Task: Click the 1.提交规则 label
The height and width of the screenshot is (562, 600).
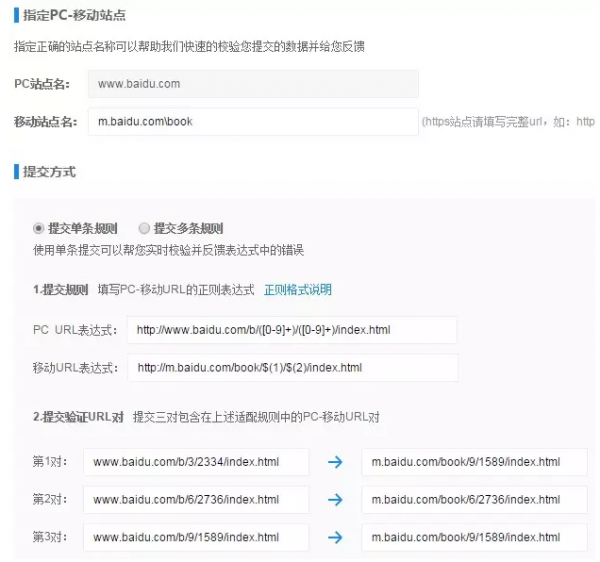Action: click(x=60, y=290)
